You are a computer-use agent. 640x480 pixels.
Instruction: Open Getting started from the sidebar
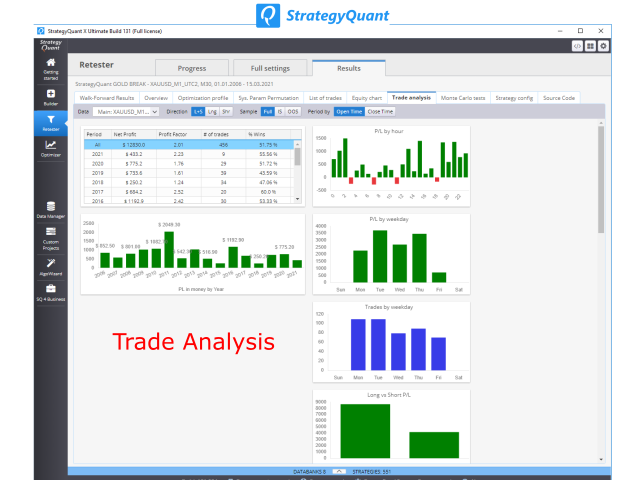[51, 69]
